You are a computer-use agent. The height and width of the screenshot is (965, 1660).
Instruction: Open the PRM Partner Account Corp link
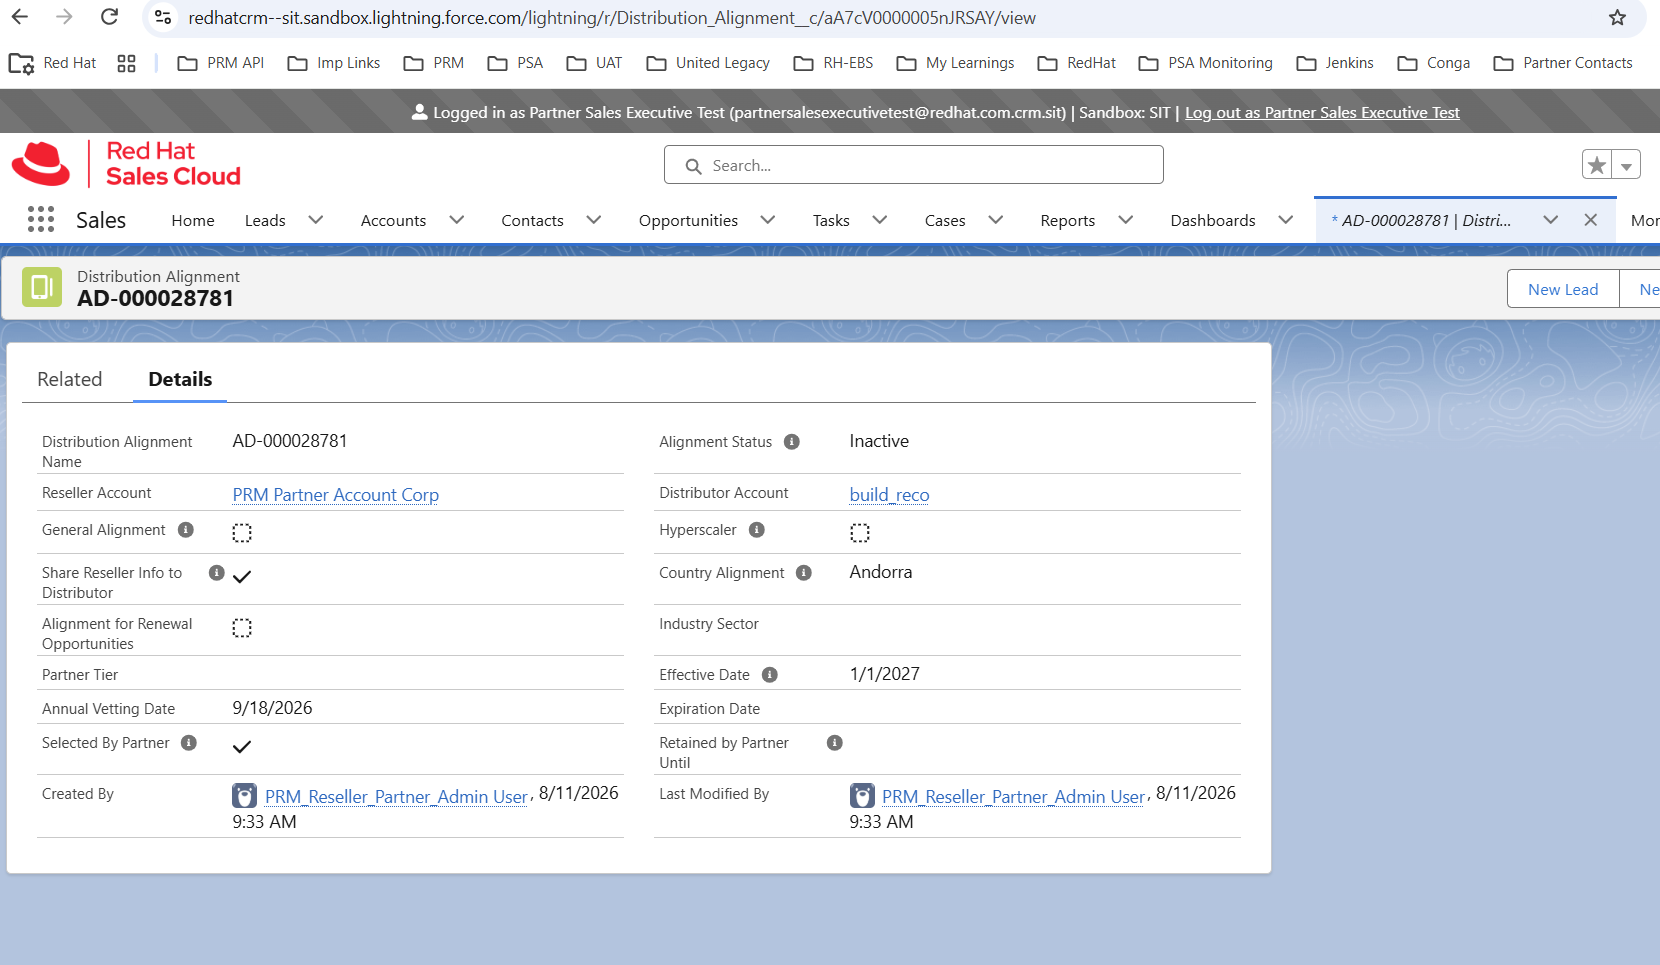336,495
